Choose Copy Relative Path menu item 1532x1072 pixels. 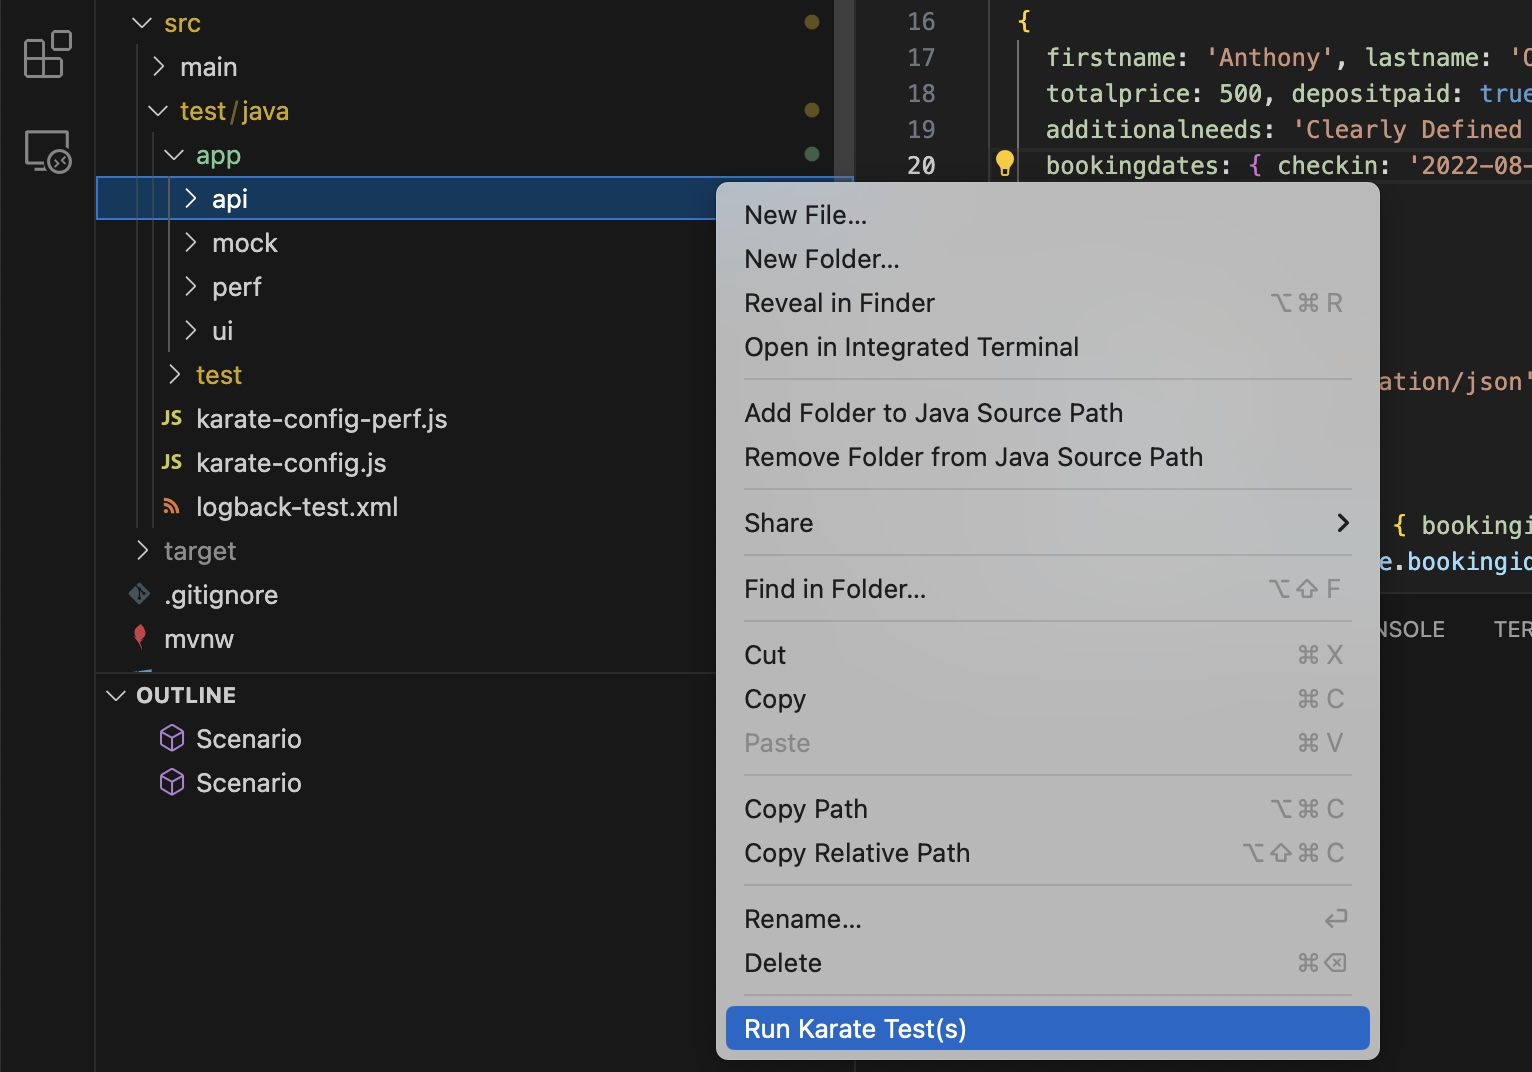1047,853
